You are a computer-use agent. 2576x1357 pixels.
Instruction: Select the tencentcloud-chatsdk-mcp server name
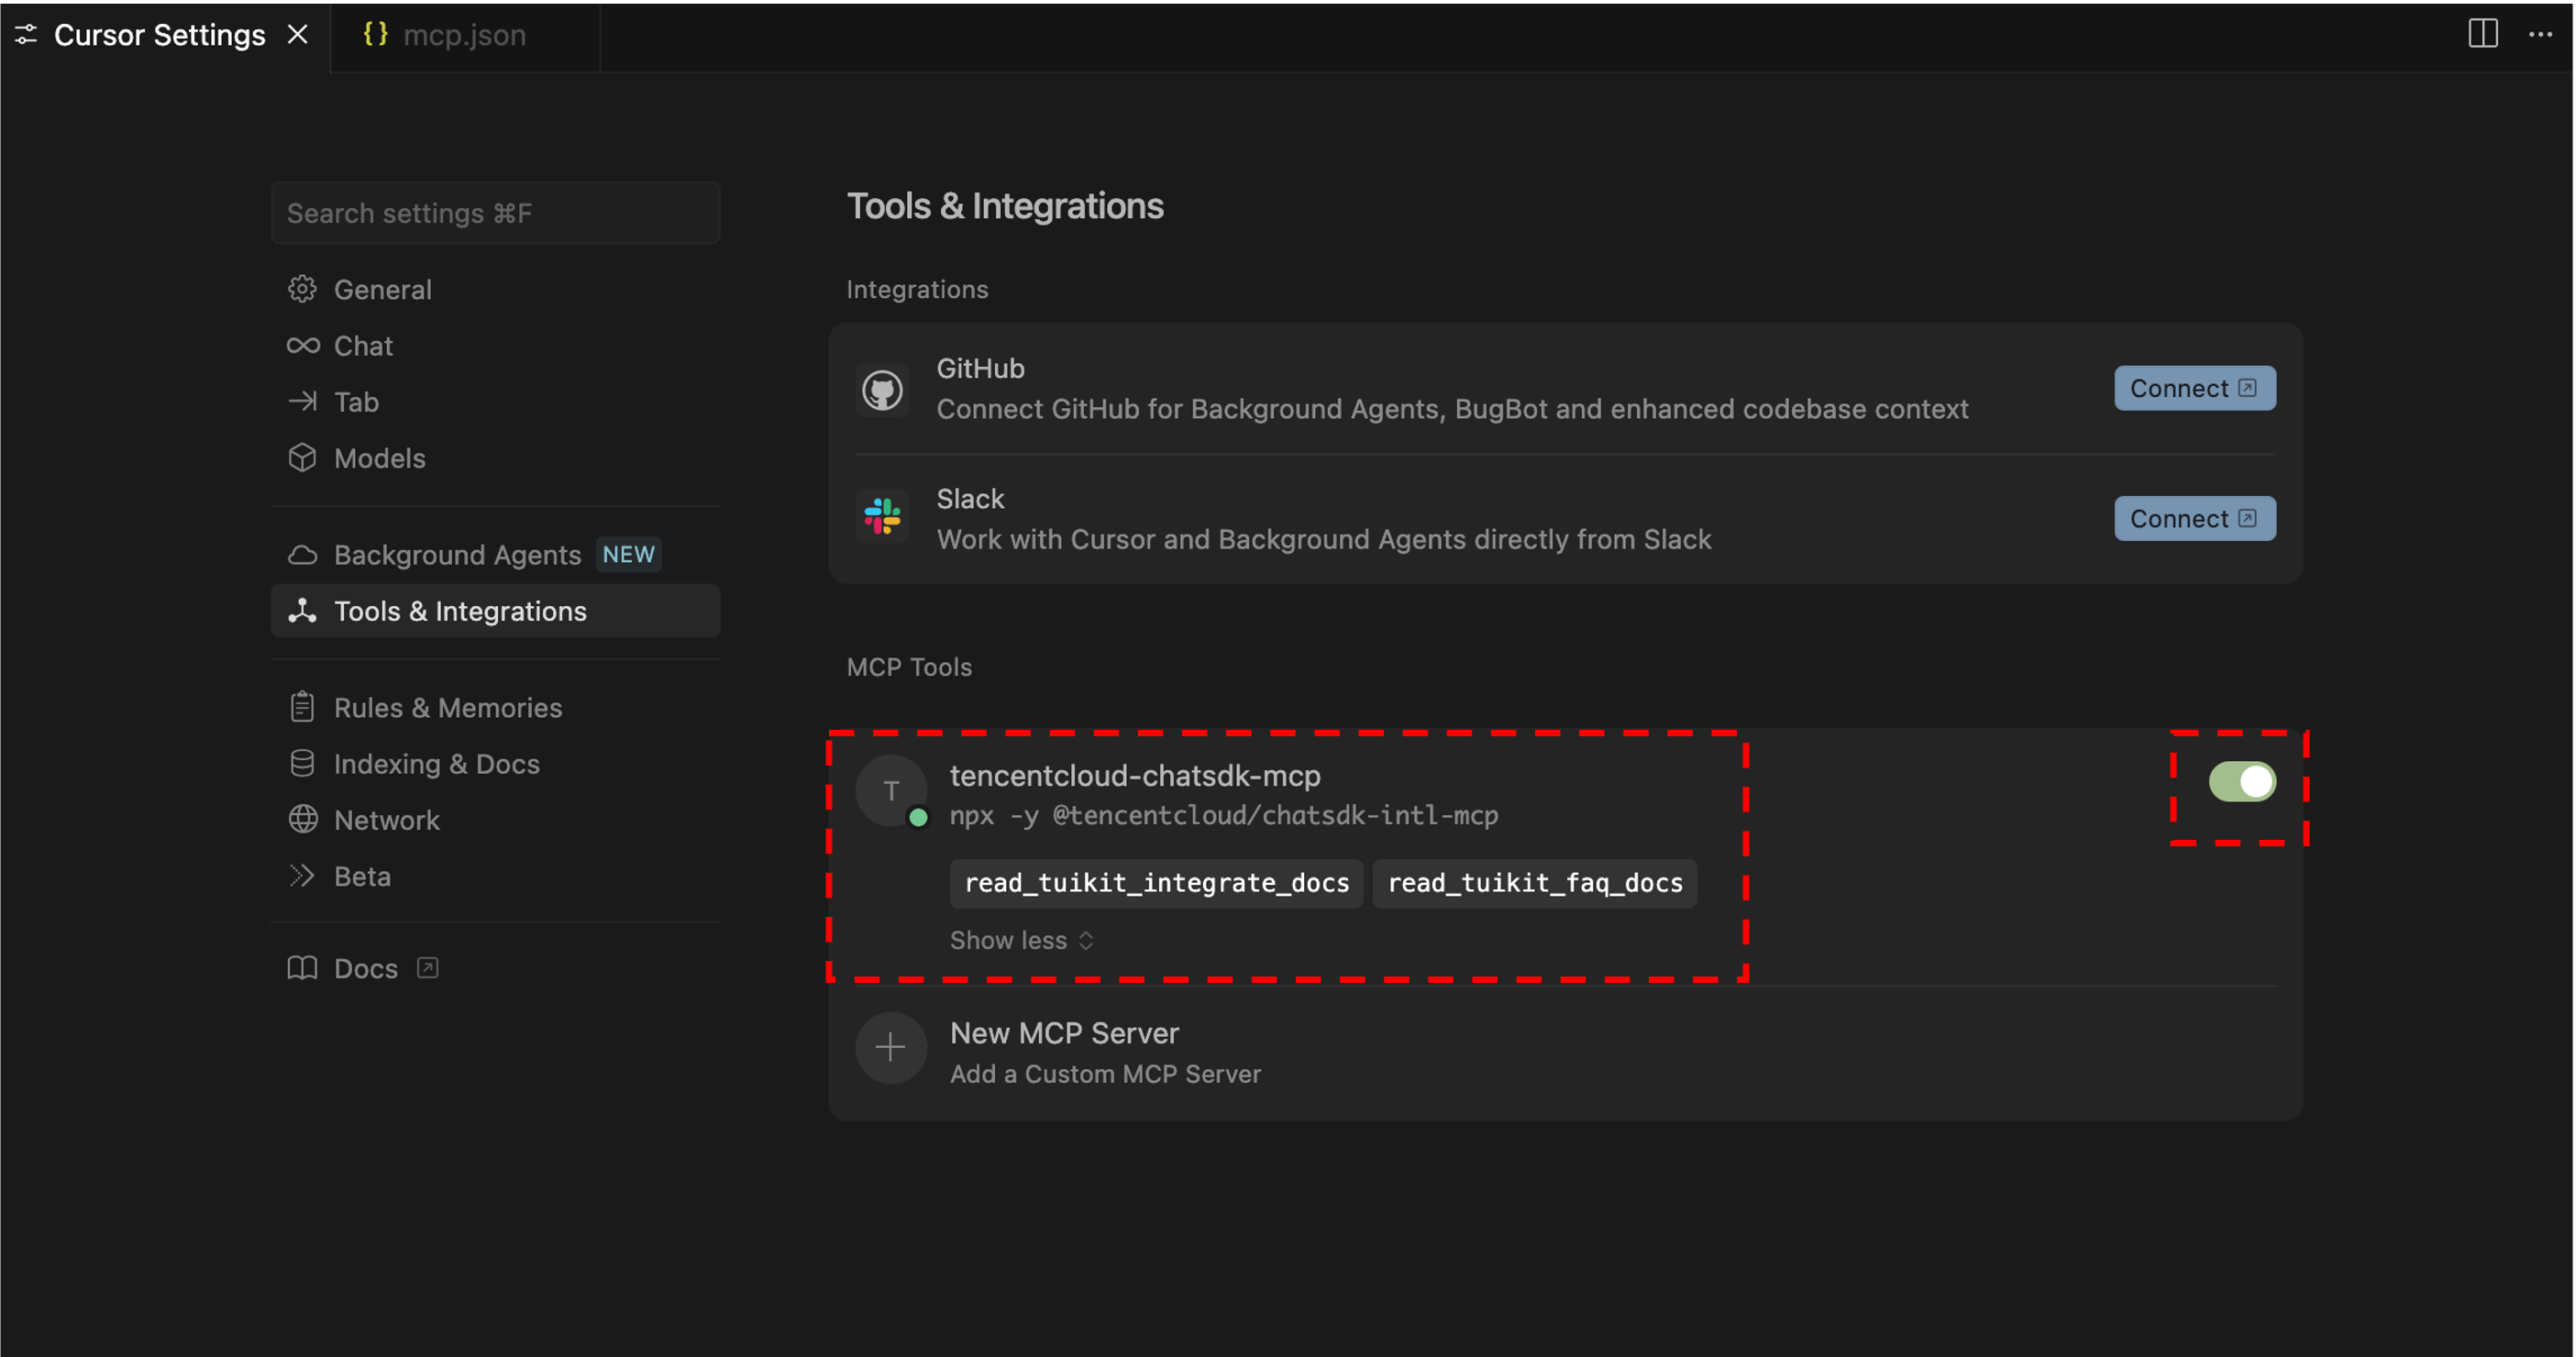[x=1134, y=775]
